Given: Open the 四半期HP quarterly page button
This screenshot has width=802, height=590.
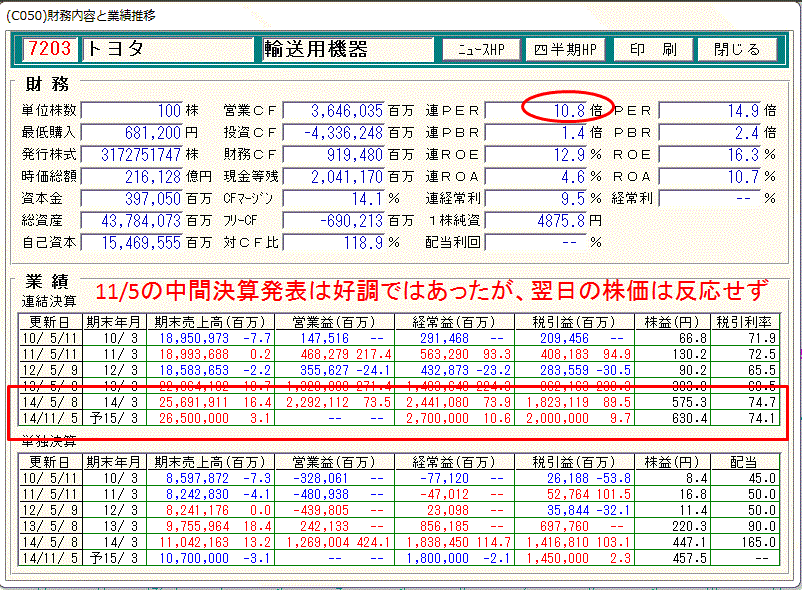Looking at the screenshot, I should [565, 50].
